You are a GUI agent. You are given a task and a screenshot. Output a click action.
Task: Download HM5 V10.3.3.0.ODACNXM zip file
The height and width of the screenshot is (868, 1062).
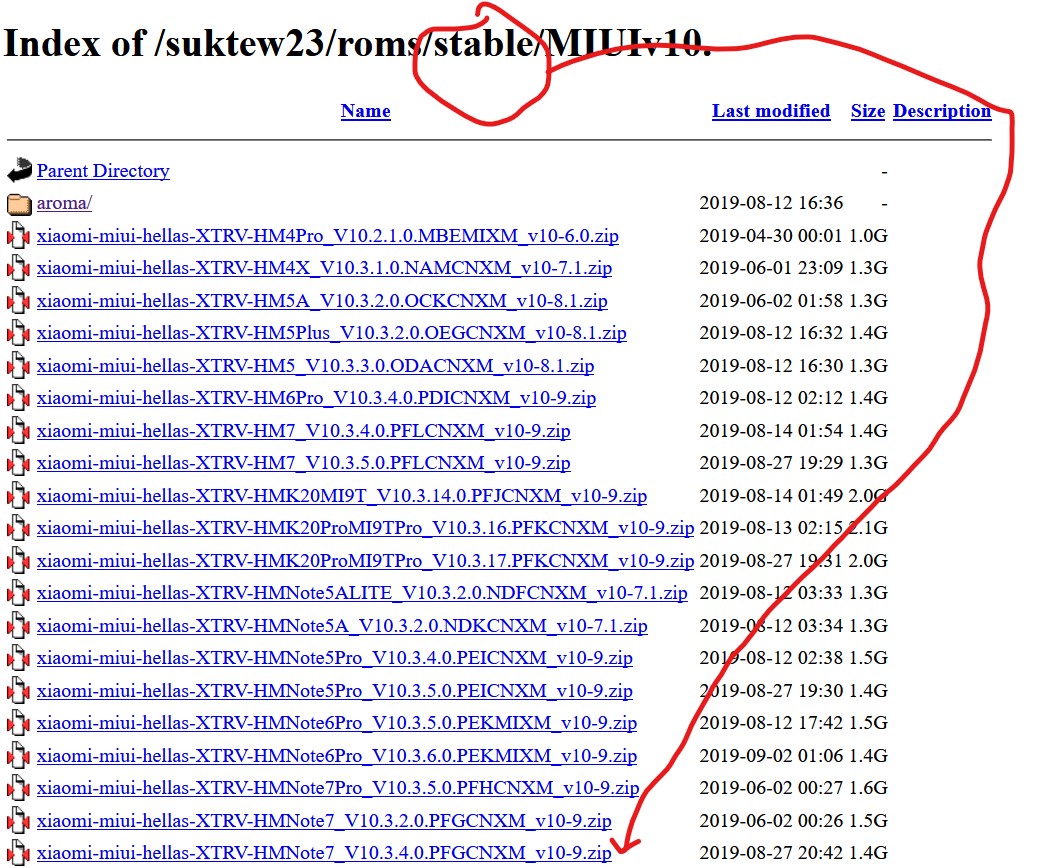pyautogui.click(x=315, y=366)
